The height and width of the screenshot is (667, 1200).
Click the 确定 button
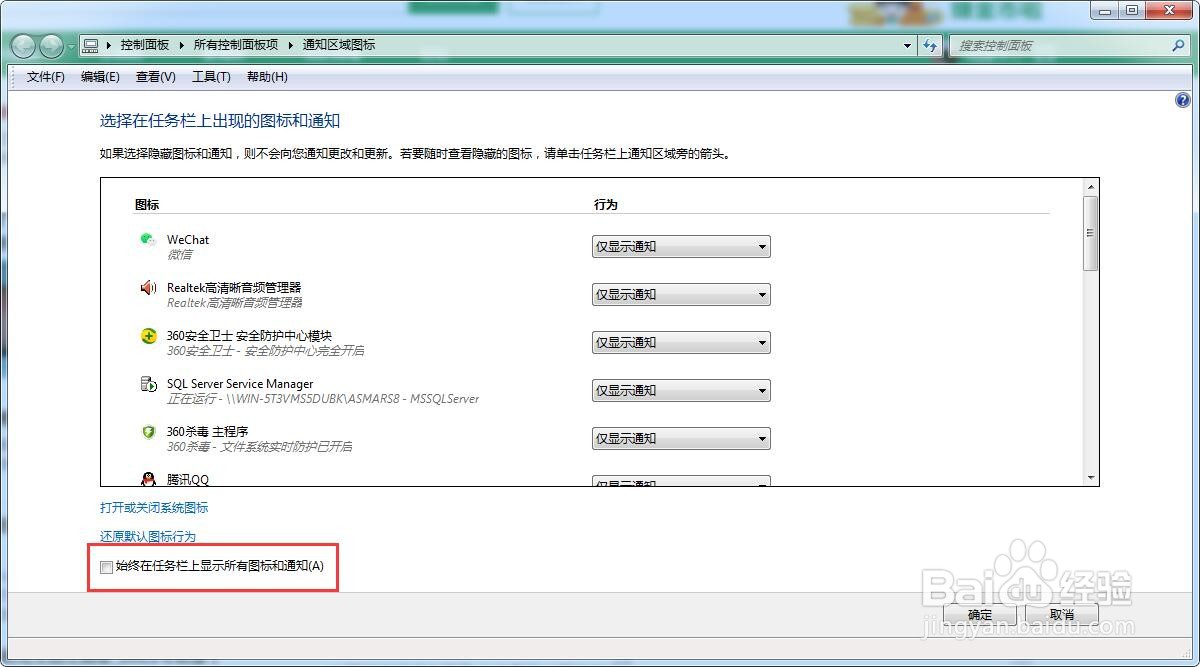coord(980,614)
